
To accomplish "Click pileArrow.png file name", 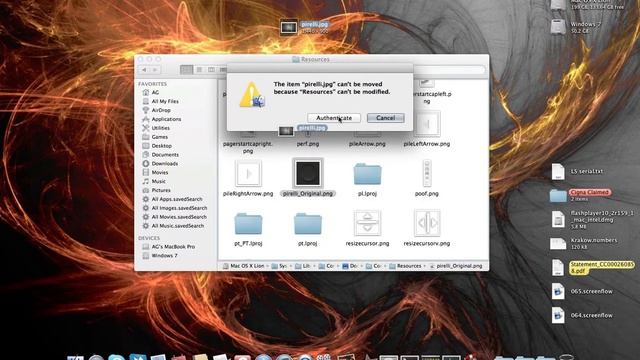I will (367, 144).
